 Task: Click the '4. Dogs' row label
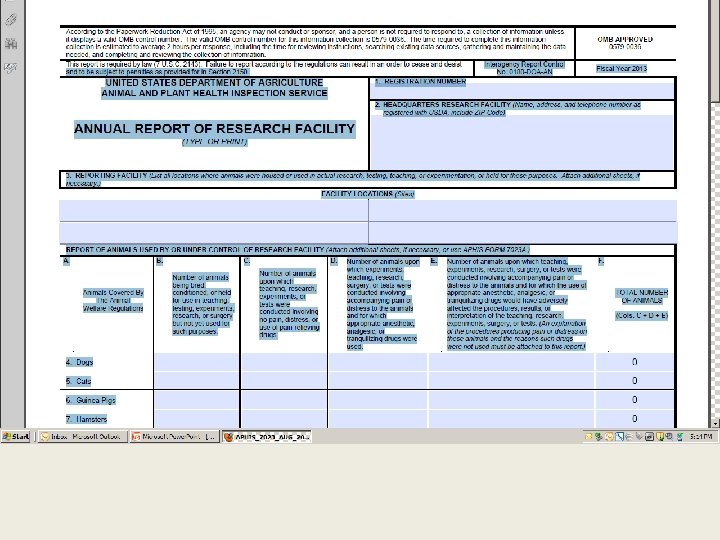coord(79,362)
